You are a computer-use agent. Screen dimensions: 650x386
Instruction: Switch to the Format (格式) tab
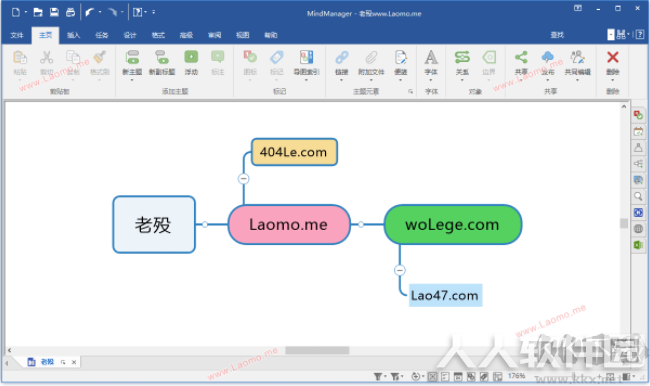tap(158, 35)
